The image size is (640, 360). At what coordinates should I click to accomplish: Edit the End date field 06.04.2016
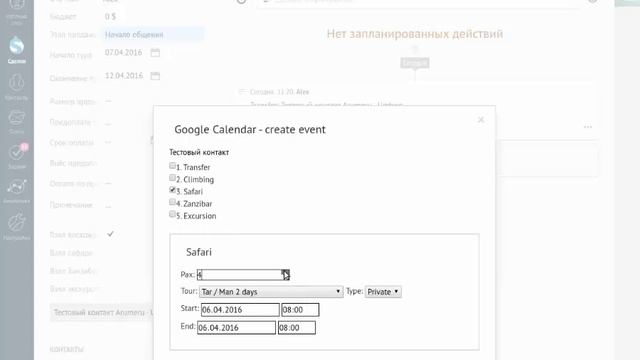(236, 328)
